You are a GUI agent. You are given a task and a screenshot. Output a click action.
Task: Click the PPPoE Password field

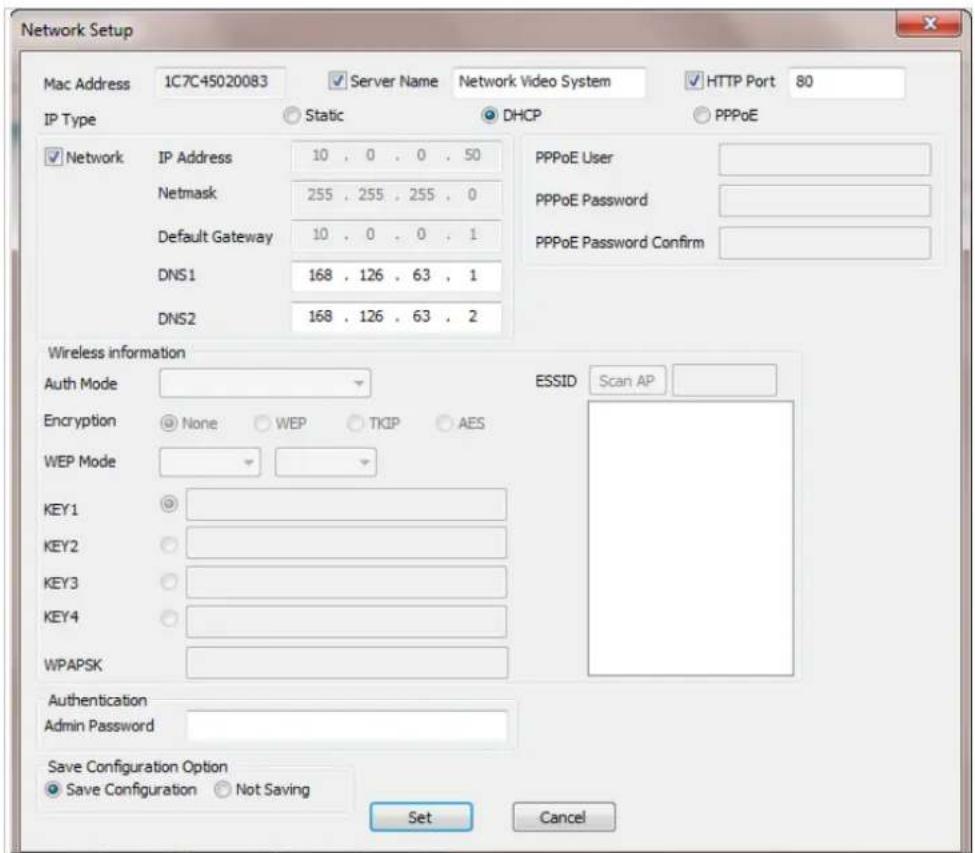(825, 200)
